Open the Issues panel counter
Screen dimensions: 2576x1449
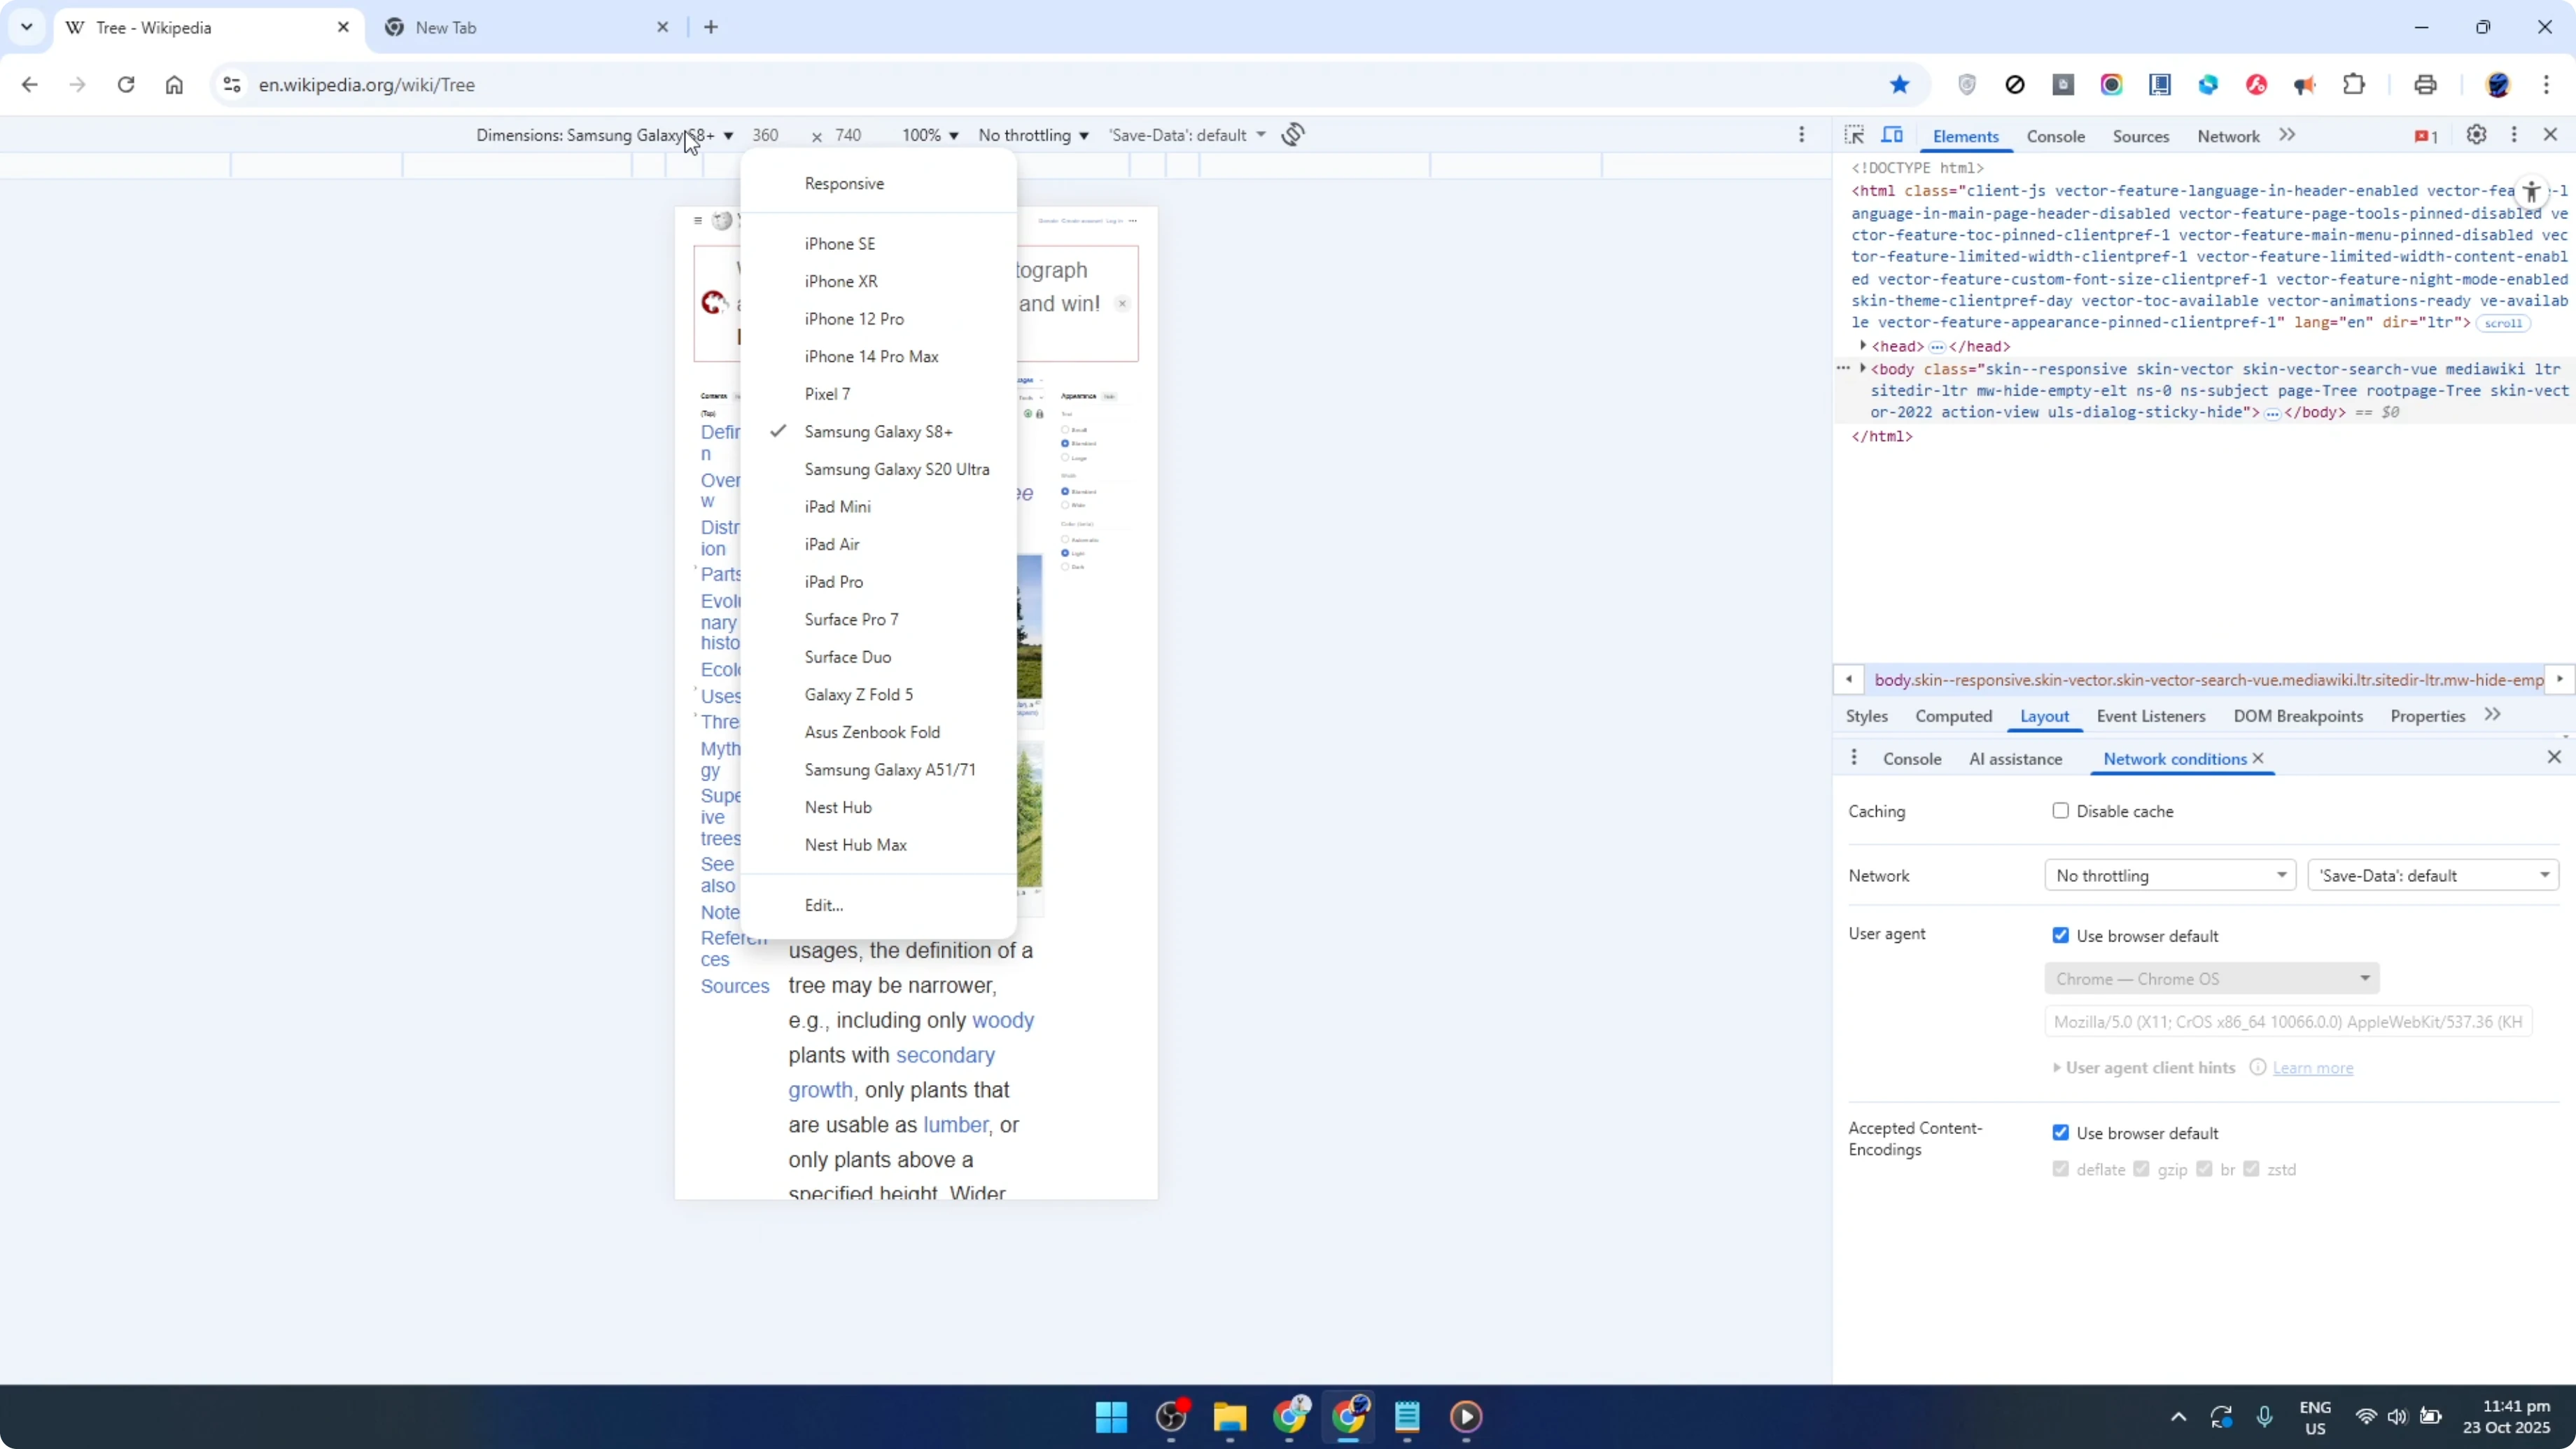click(x=2424, y=135)
